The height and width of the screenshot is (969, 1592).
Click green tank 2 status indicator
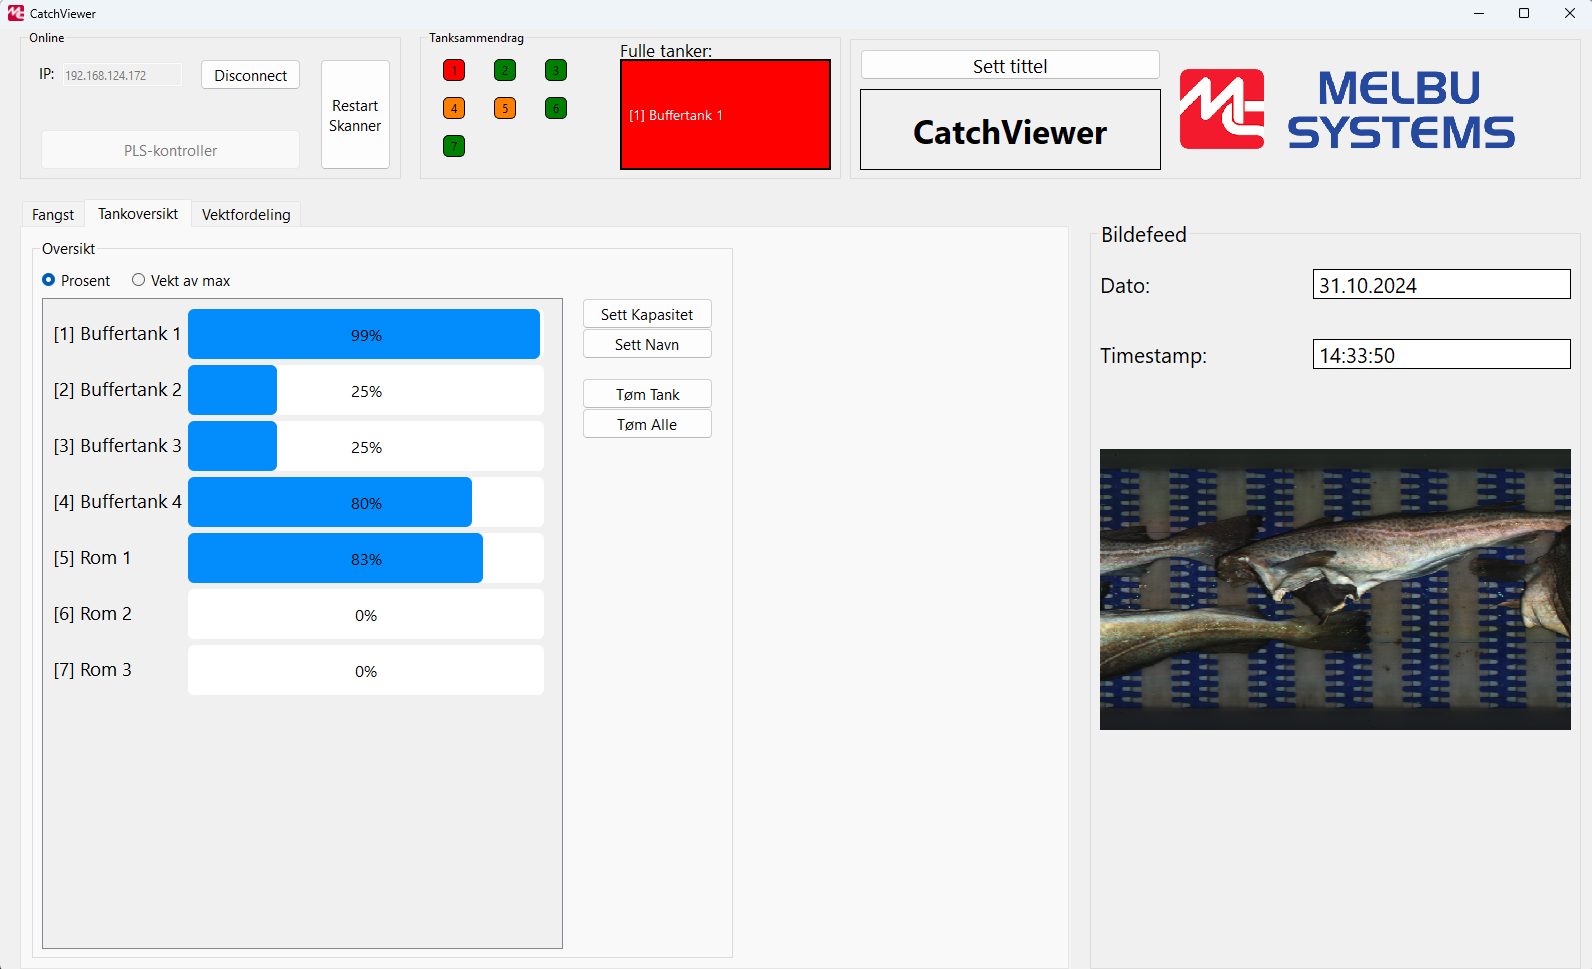click(505, 70)
